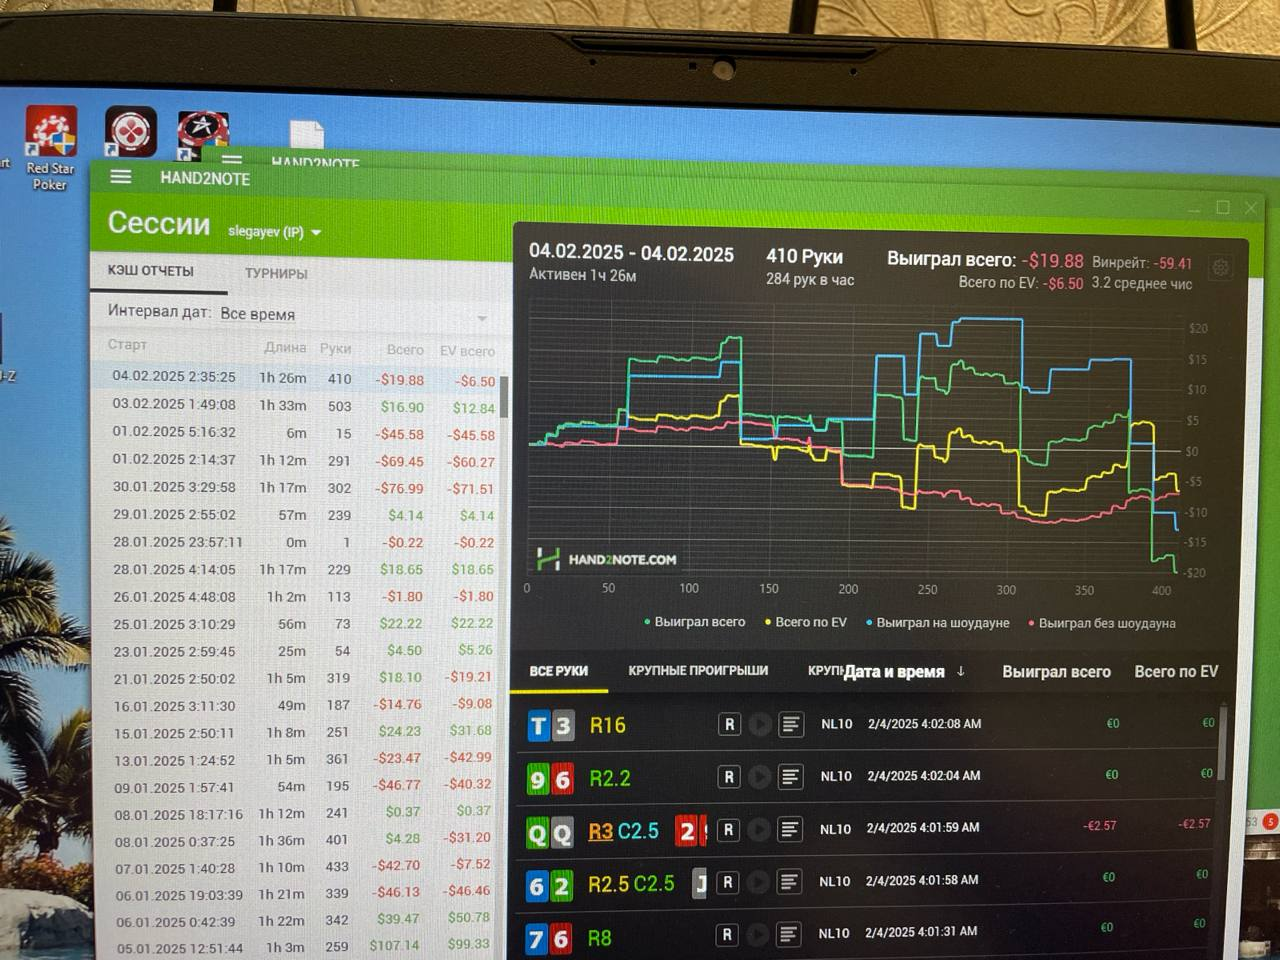Click the R3 action link in QQ hand
The height and width of the screenshot is (960, 1280).
pos(601,831)
